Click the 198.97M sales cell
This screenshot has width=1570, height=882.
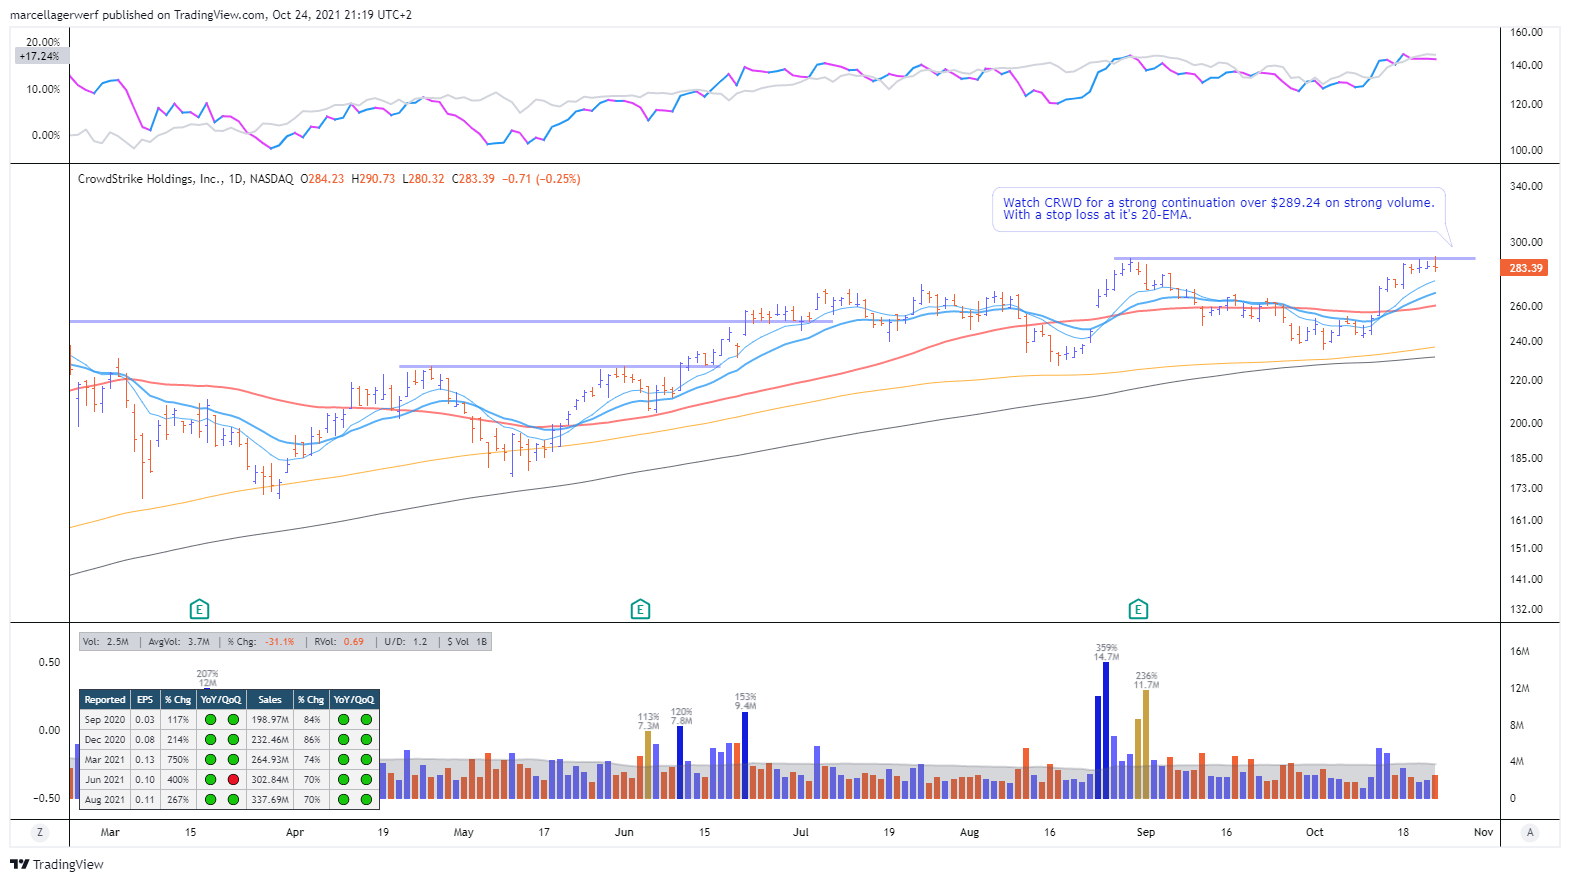point(270,720)
